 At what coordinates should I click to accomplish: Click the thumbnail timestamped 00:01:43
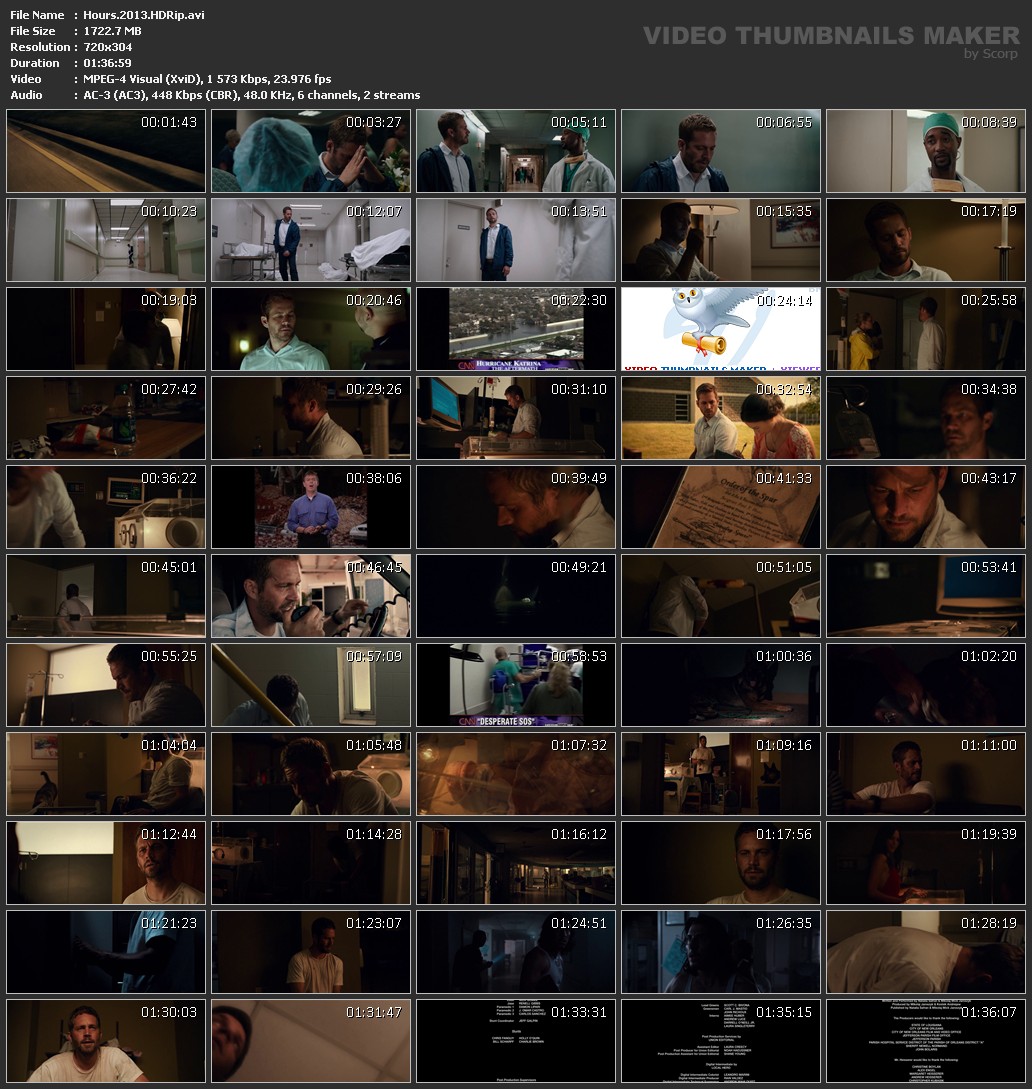click(105, 151)
